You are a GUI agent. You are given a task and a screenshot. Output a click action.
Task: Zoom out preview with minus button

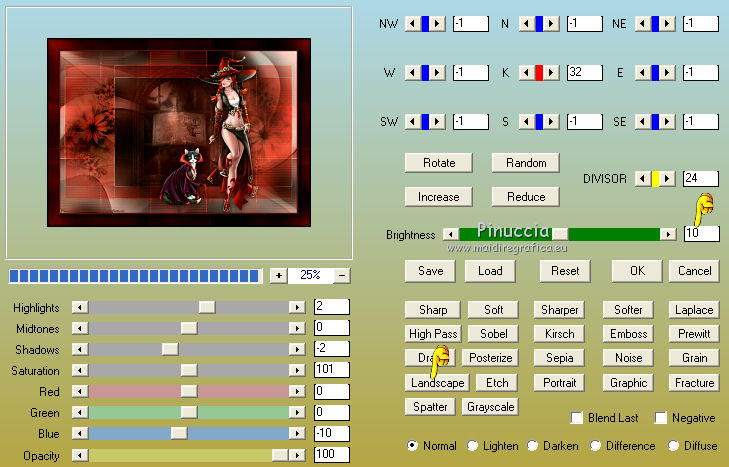tap(342, 275)
